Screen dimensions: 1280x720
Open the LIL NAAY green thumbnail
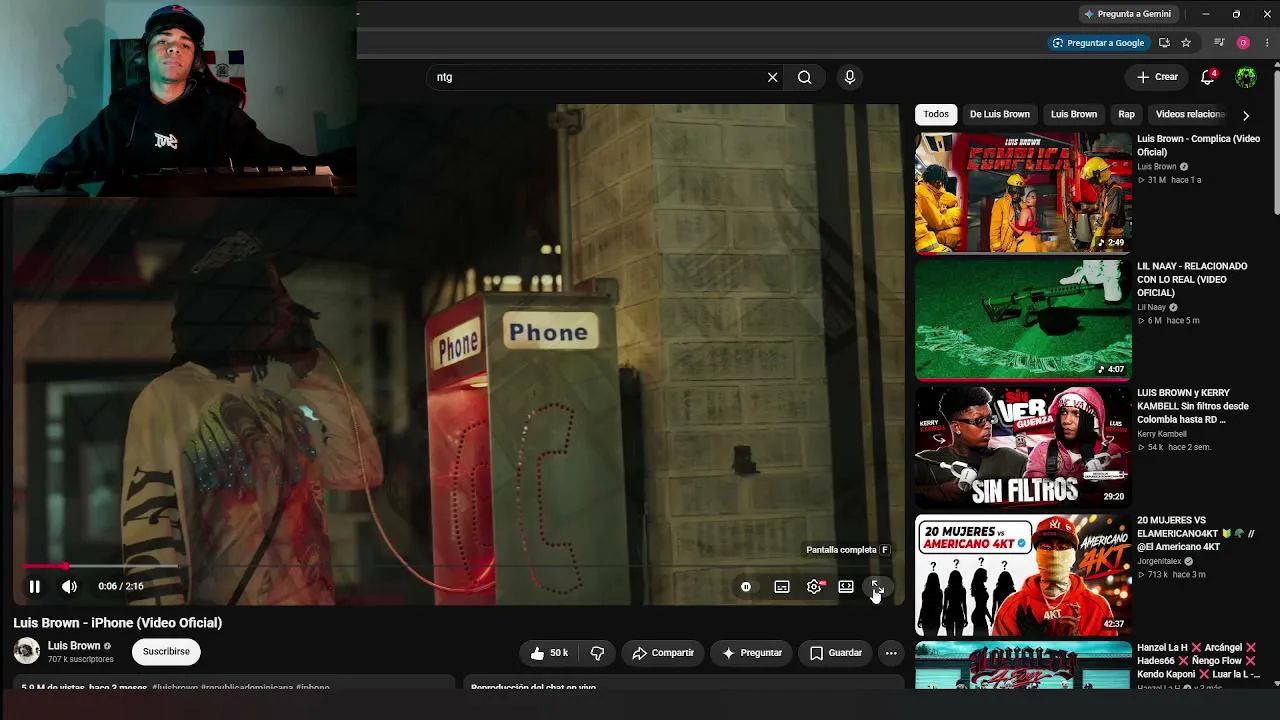1023,320
